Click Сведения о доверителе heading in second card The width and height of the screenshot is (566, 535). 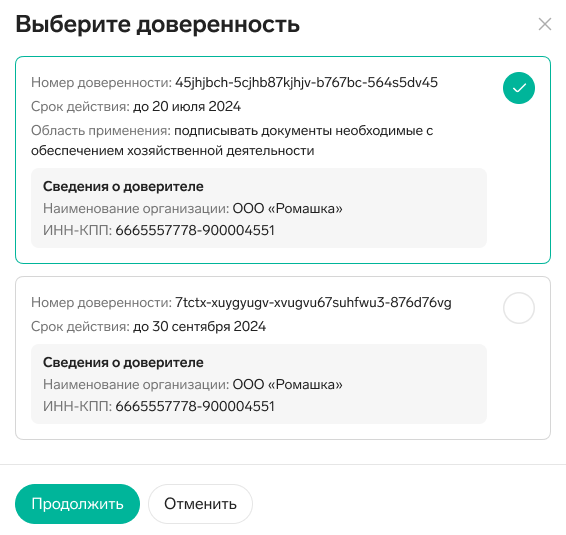[123, 362]
